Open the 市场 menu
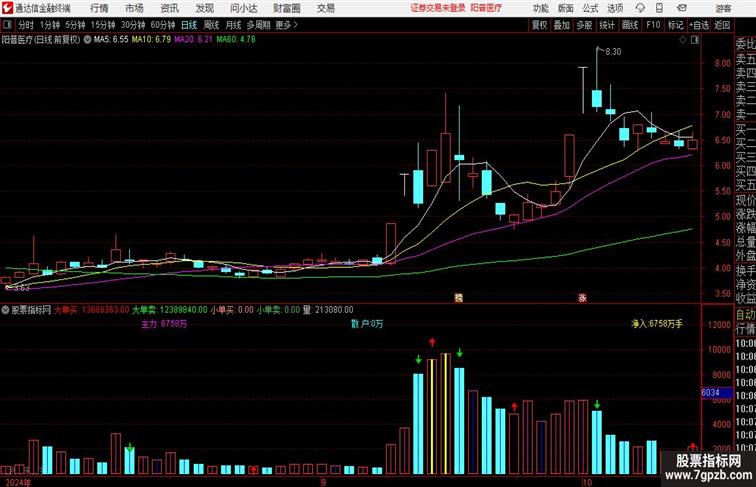This screenshot has width=756, height=487. (134, 8)
